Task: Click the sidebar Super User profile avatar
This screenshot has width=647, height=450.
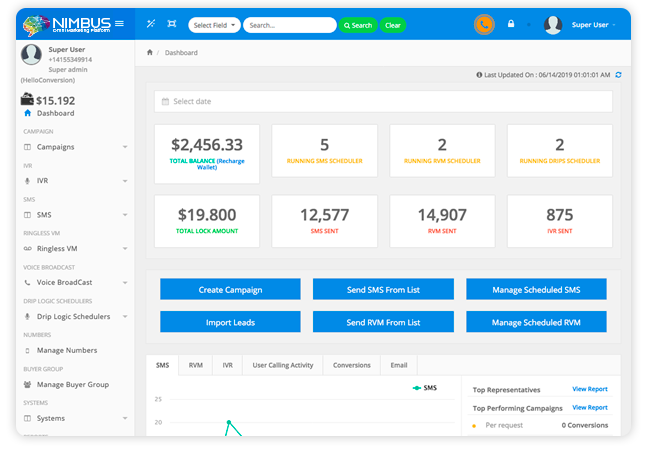Action: click(x=31, y=54)
